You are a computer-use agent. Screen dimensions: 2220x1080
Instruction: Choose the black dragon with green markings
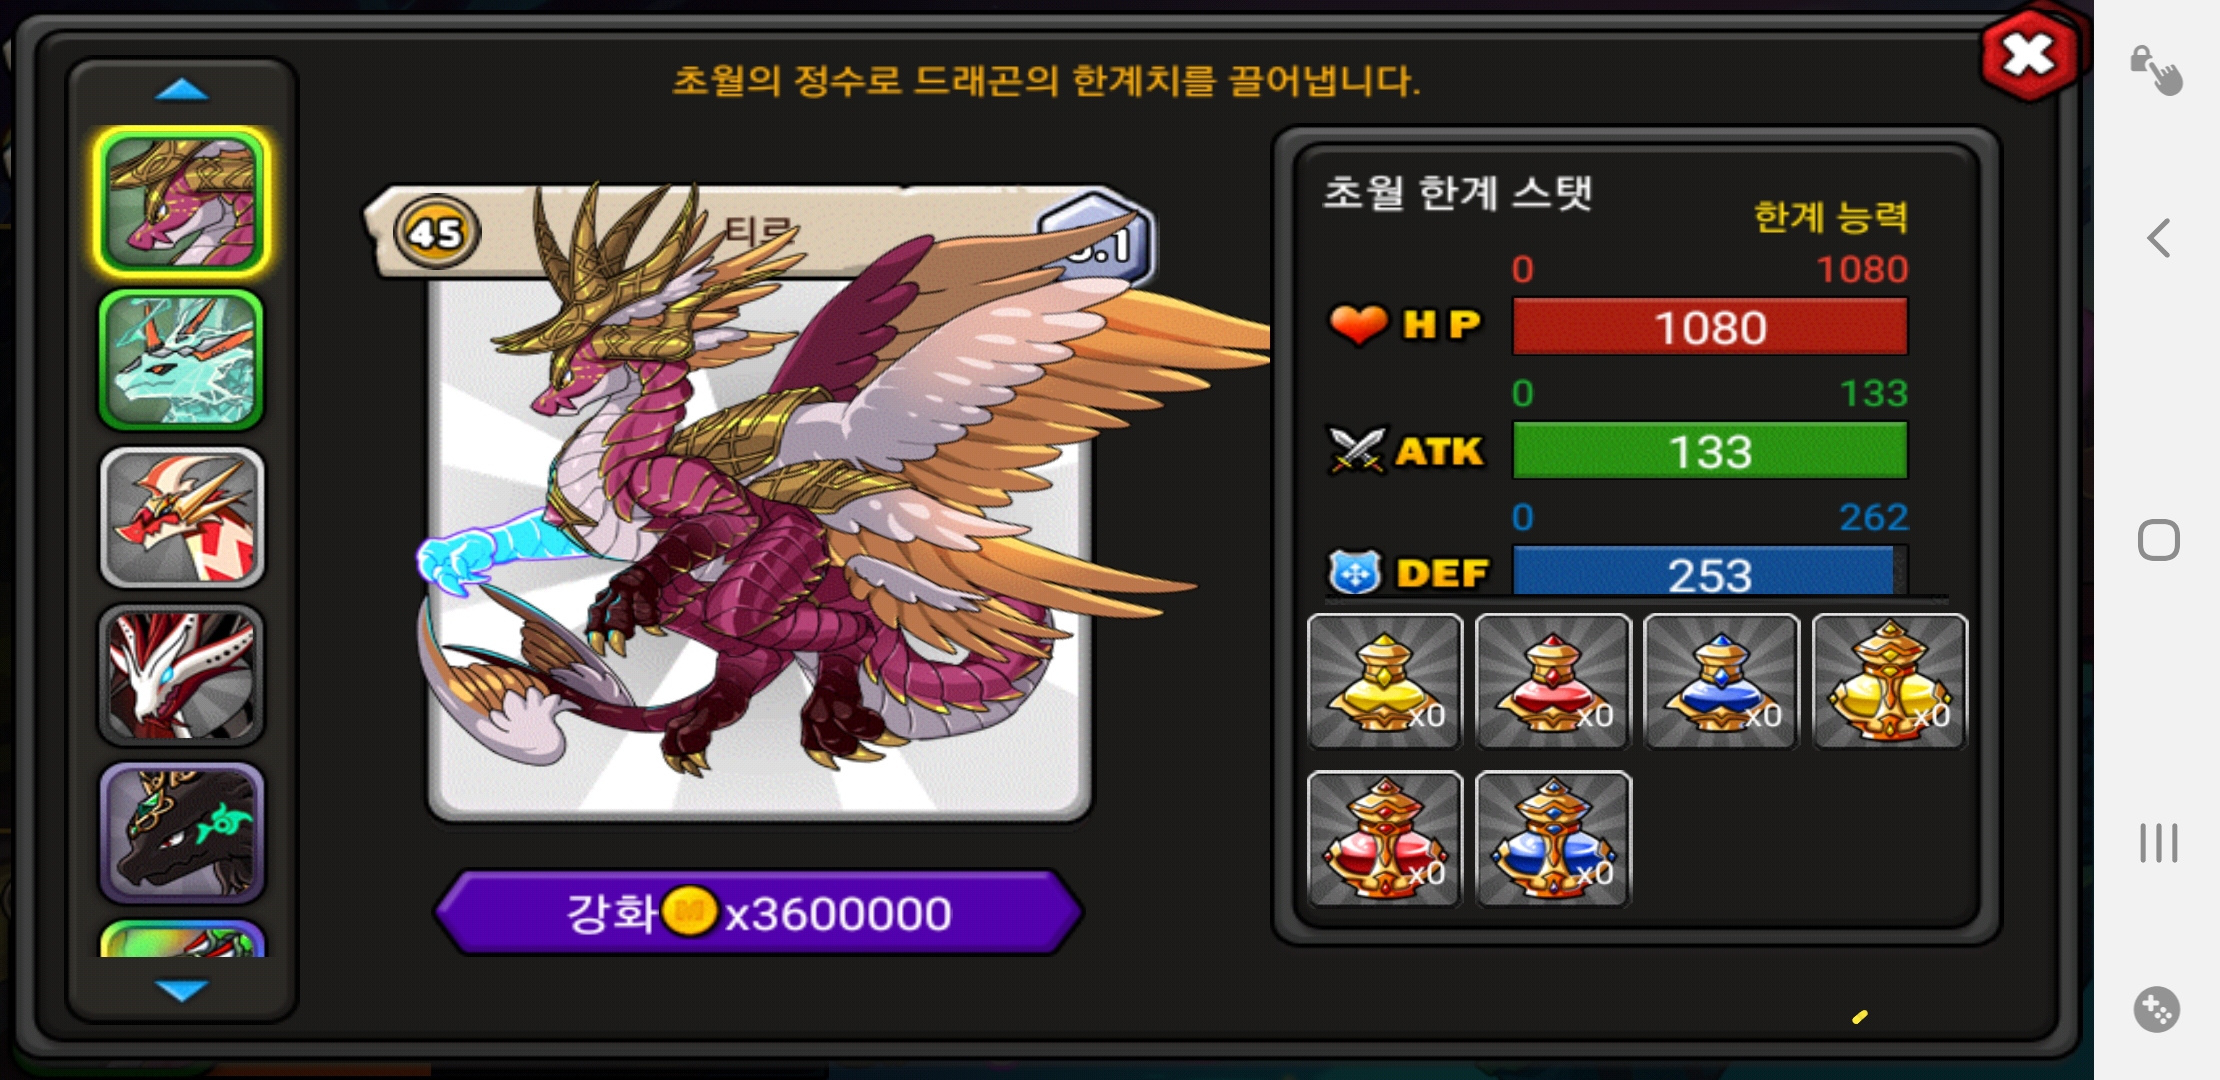point(181,832)
